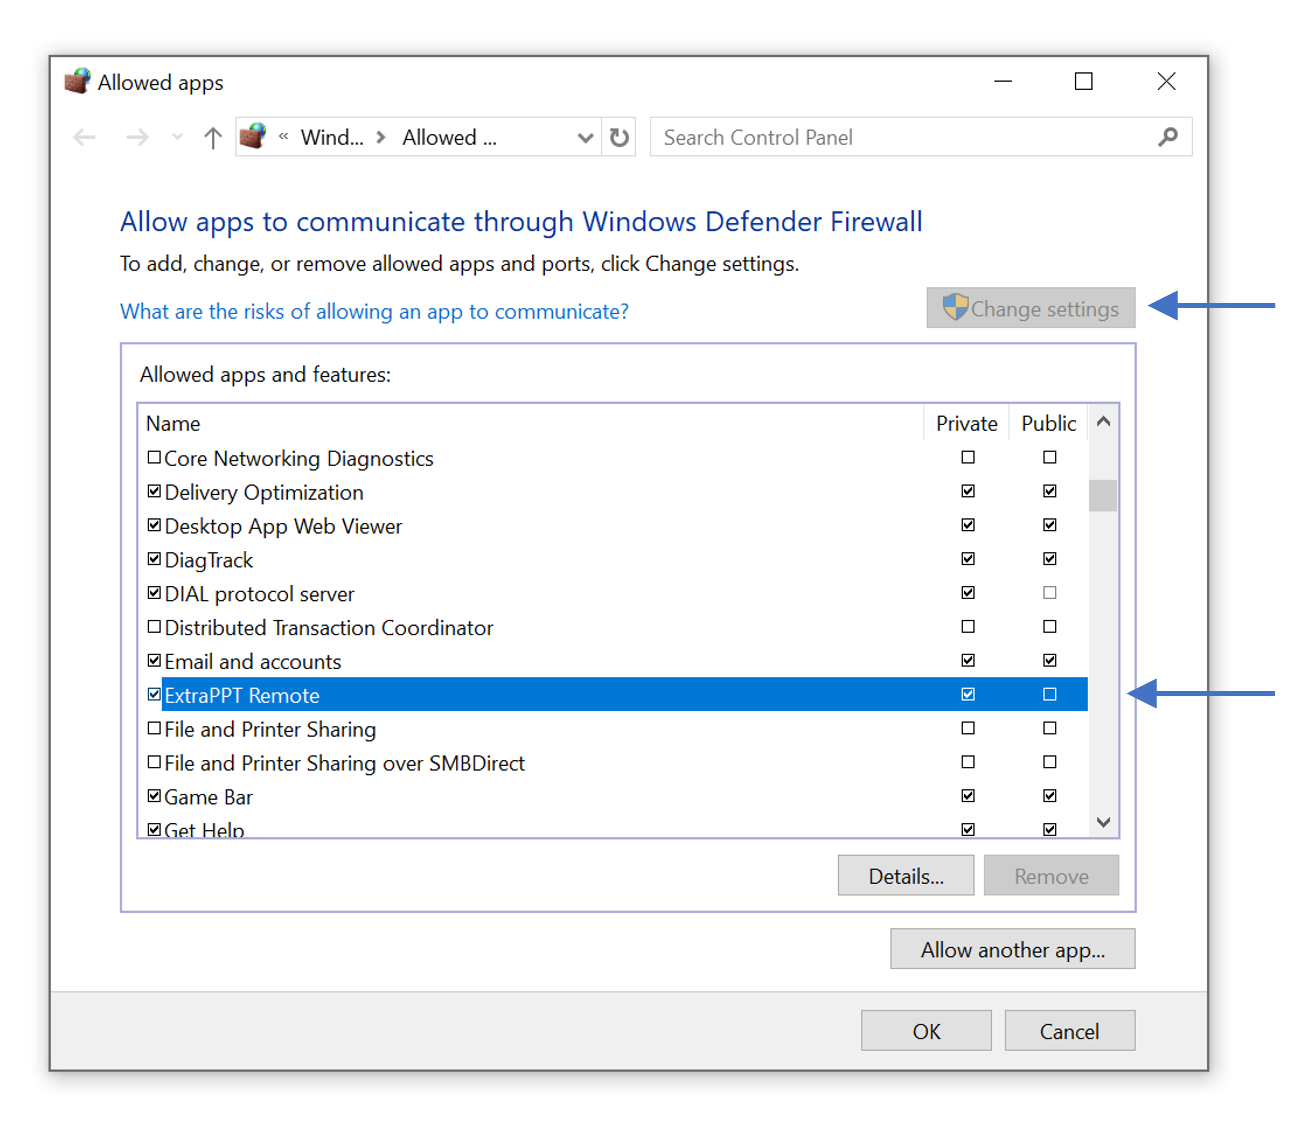Check Distributed Transaction Coordinator Private checkbox
Screen dimensions: 1310x1130
tap(968, 626)
